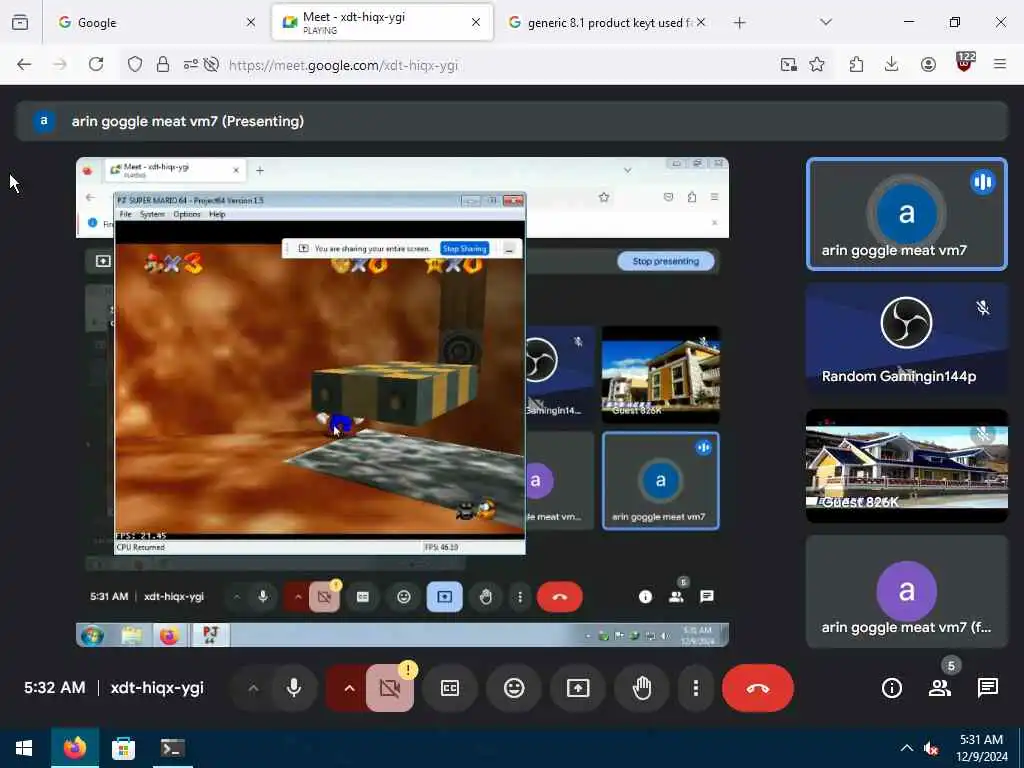Viewport: 1024px width, 768px height.
Task: Select purple arin goggle meat vm7 tile
Action: [906, 592]
